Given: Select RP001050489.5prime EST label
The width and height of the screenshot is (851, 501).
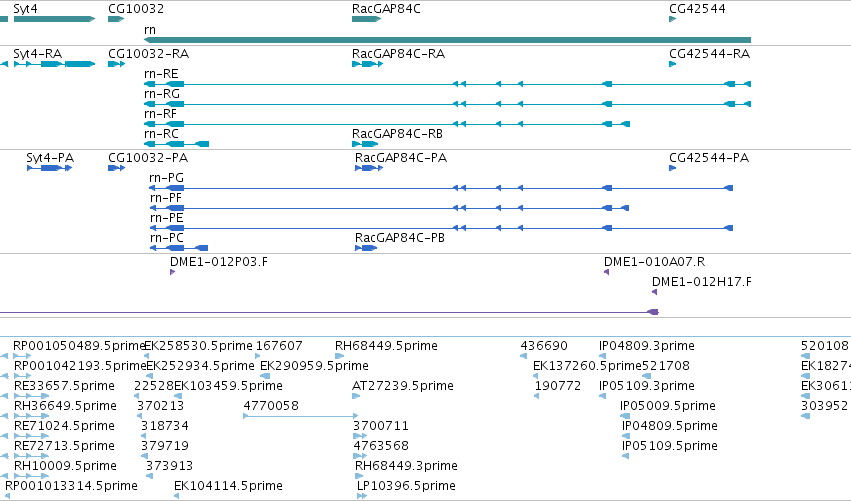Looking at the screenshot, I should click(80, 346).
